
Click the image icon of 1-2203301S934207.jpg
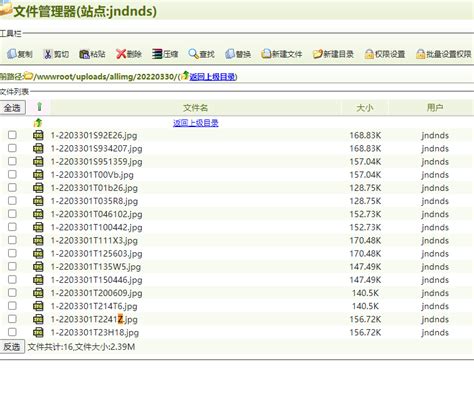pos(38,148)
